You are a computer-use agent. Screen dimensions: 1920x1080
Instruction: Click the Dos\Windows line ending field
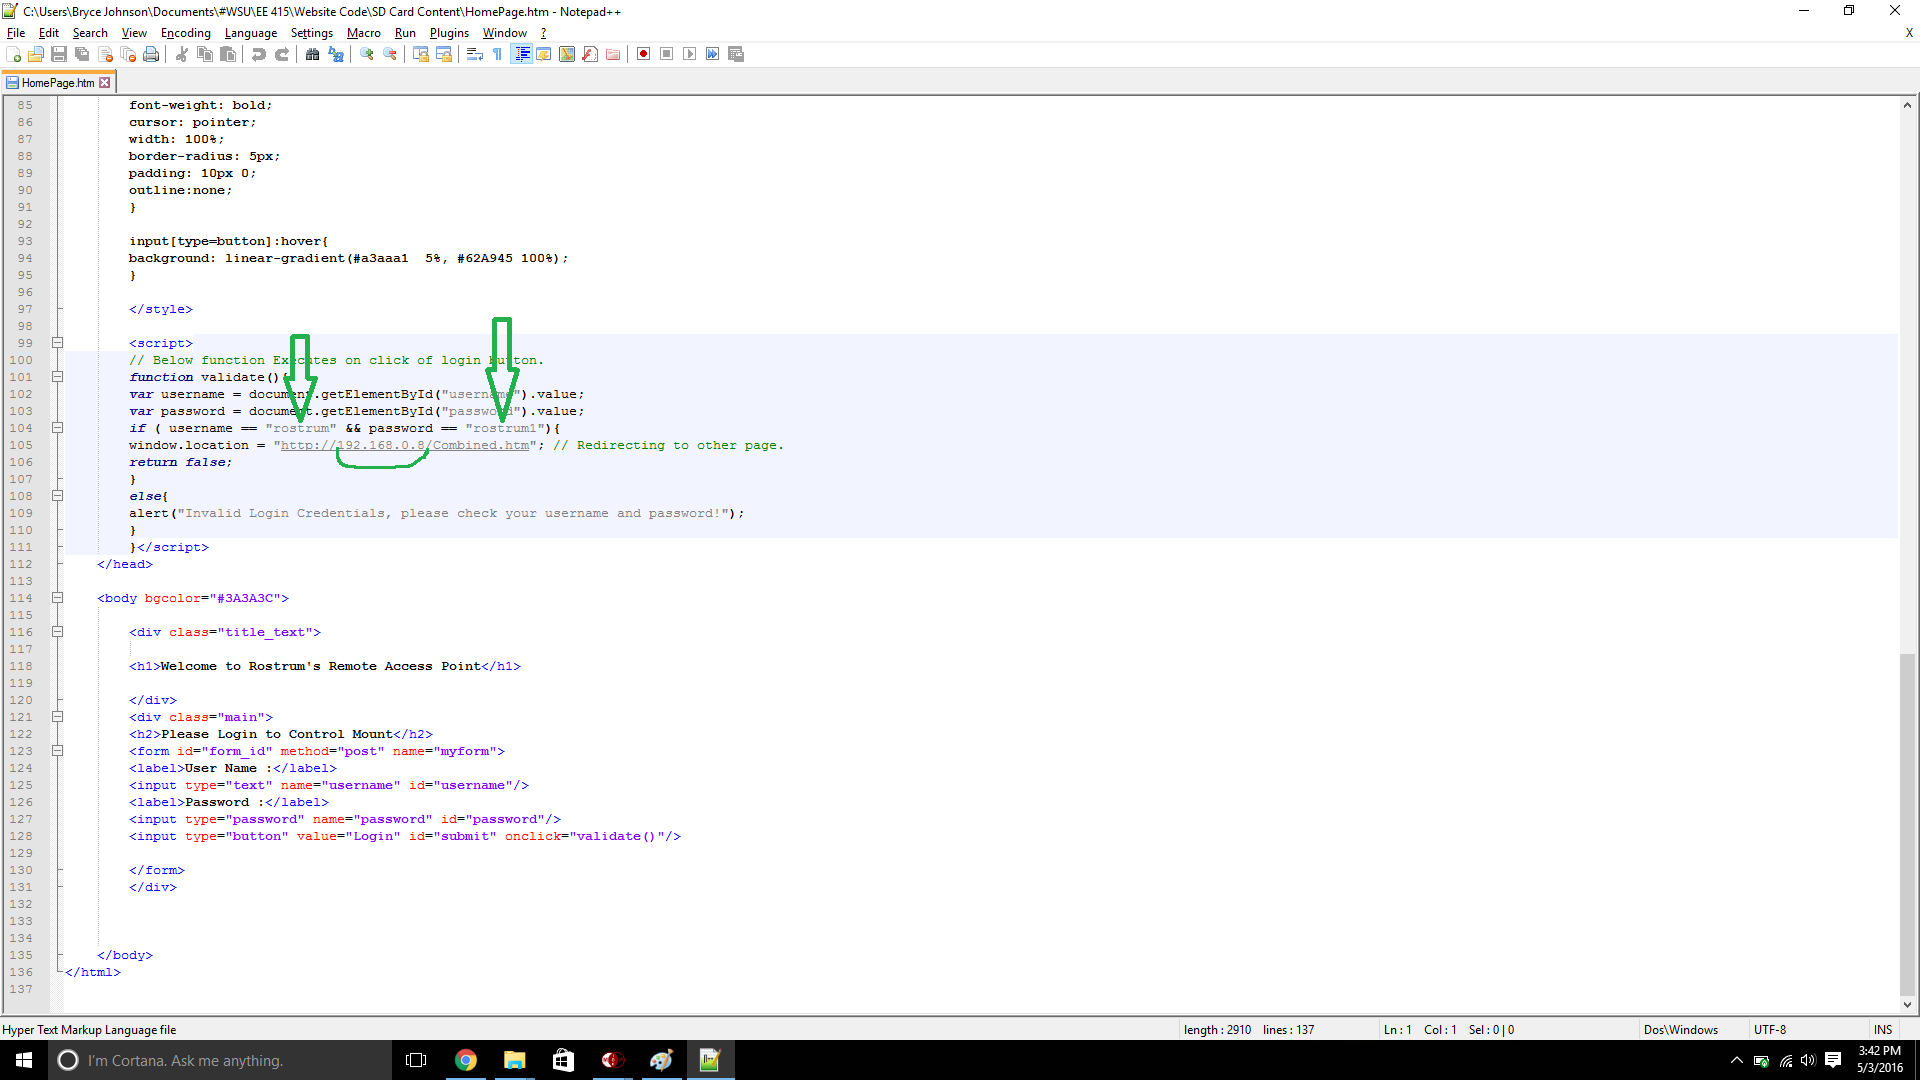pyautogui.click(x=1680, y=1030)
